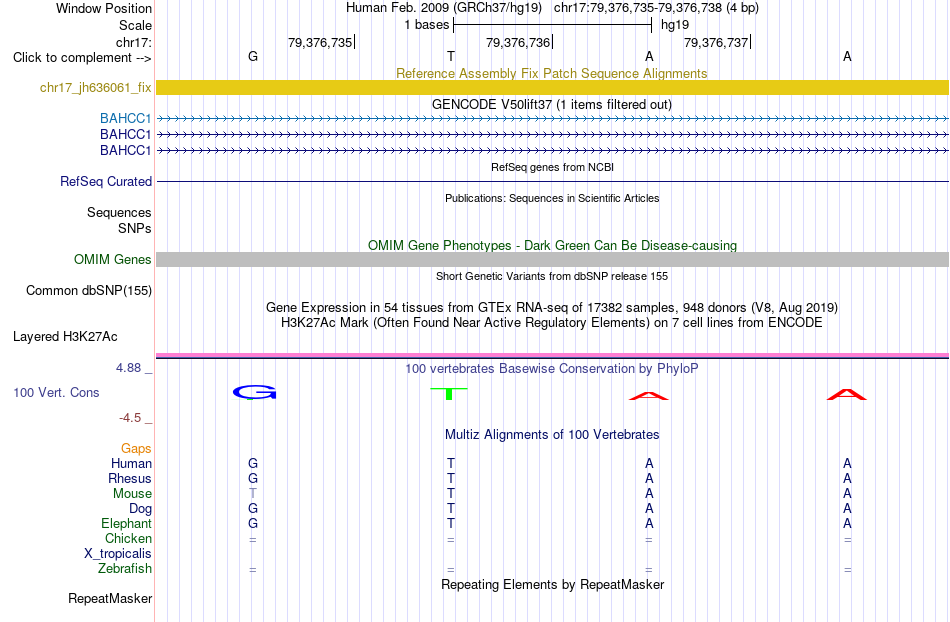Click the chr17_jh636061_fix track label

click(95, 87)
